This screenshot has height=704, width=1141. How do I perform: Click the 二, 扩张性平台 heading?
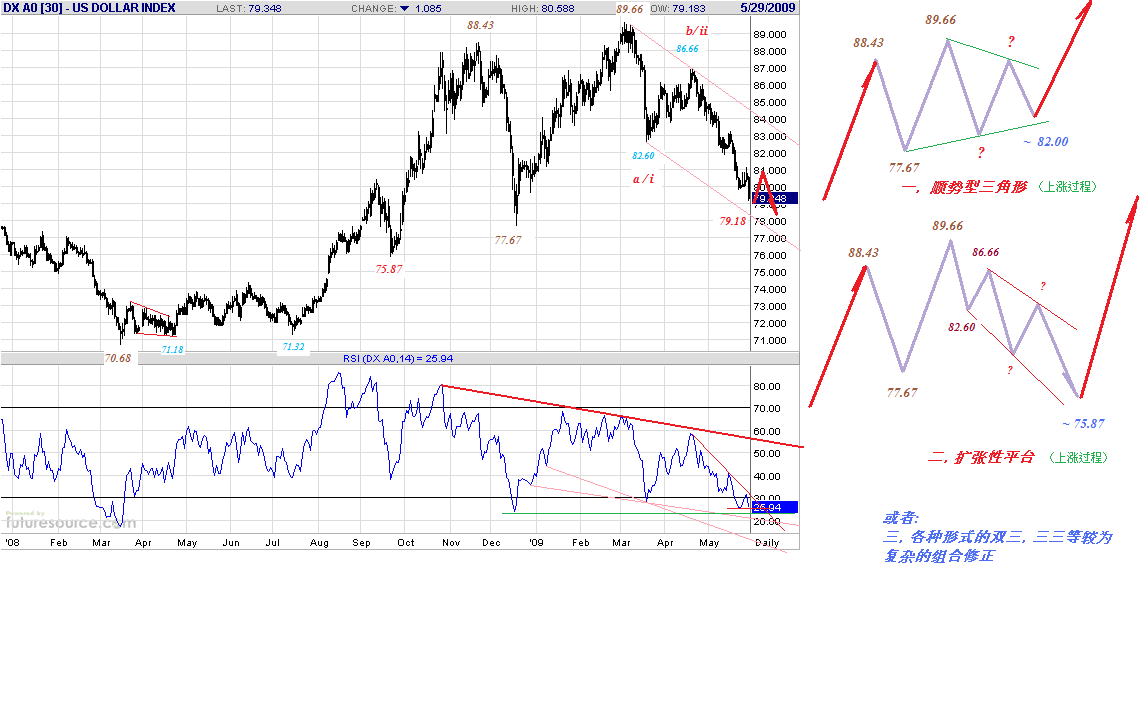coord(981,457)
